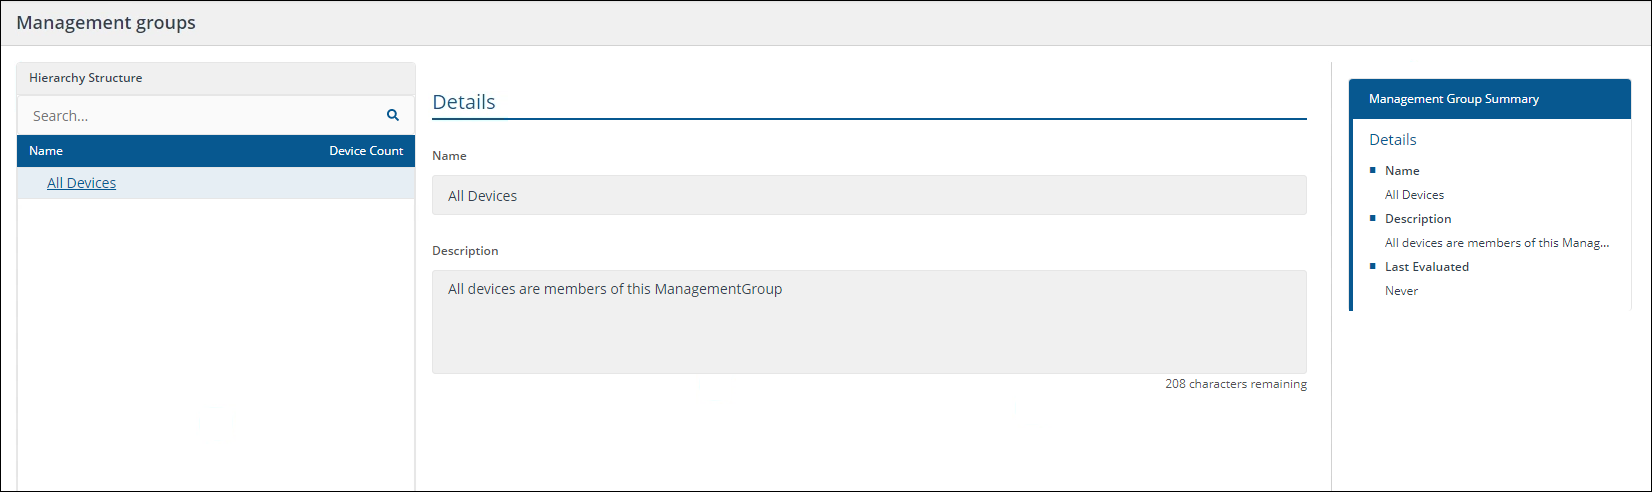Click the Search input field
1652x492 pixels.
200,116
